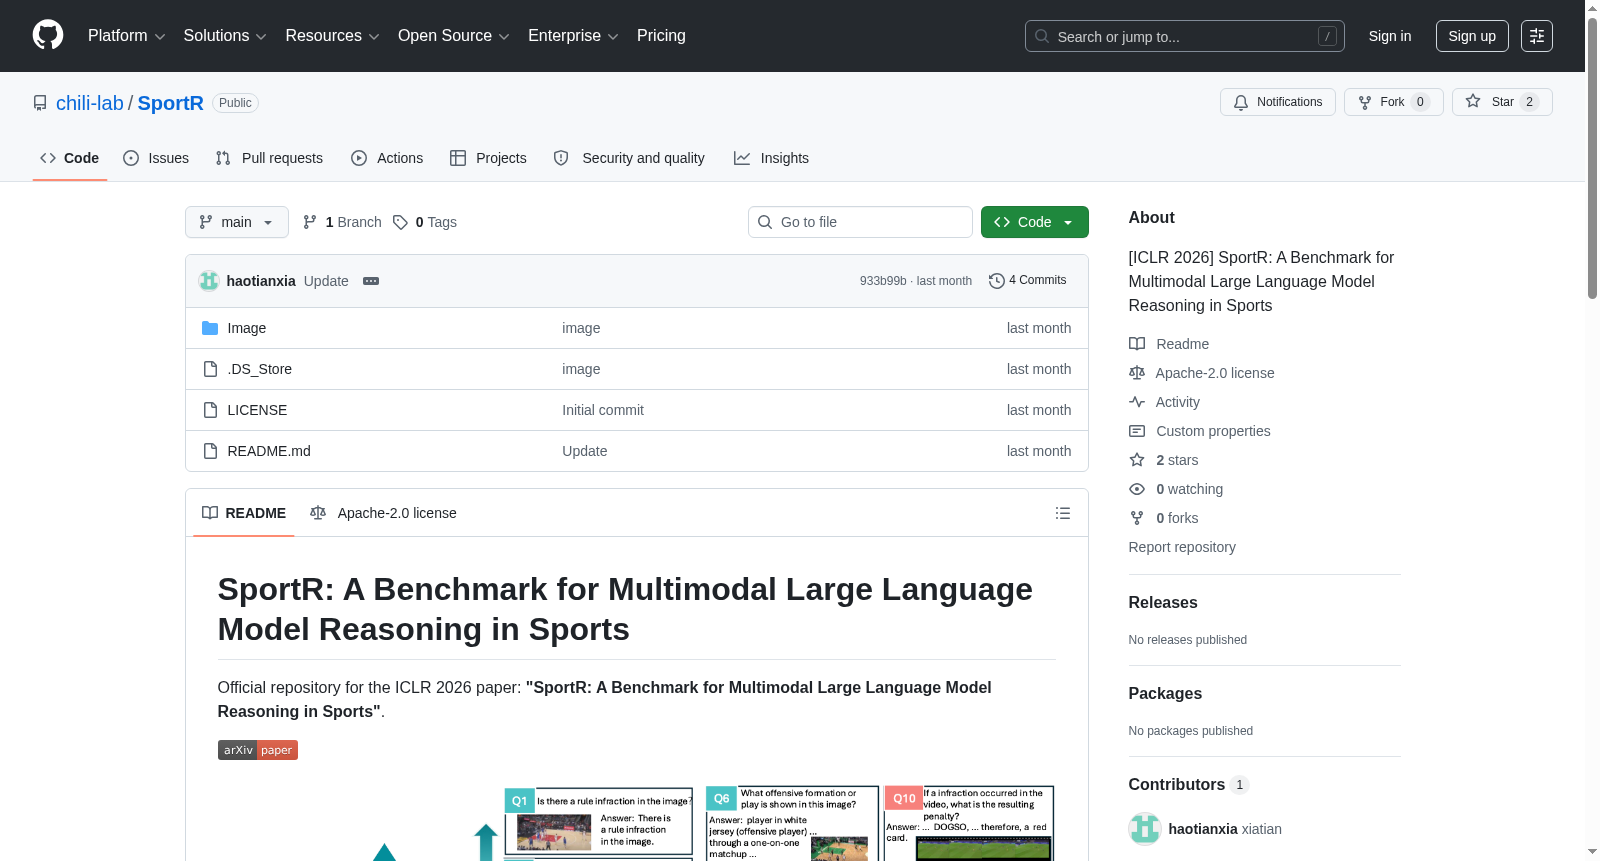Open the README.md file
This screenshot has height=861, width=1600.
pos(269,451)
